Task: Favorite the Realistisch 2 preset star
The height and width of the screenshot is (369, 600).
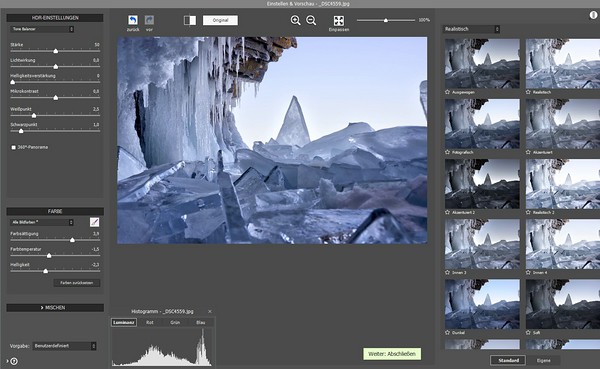Action: coord(528,212)
